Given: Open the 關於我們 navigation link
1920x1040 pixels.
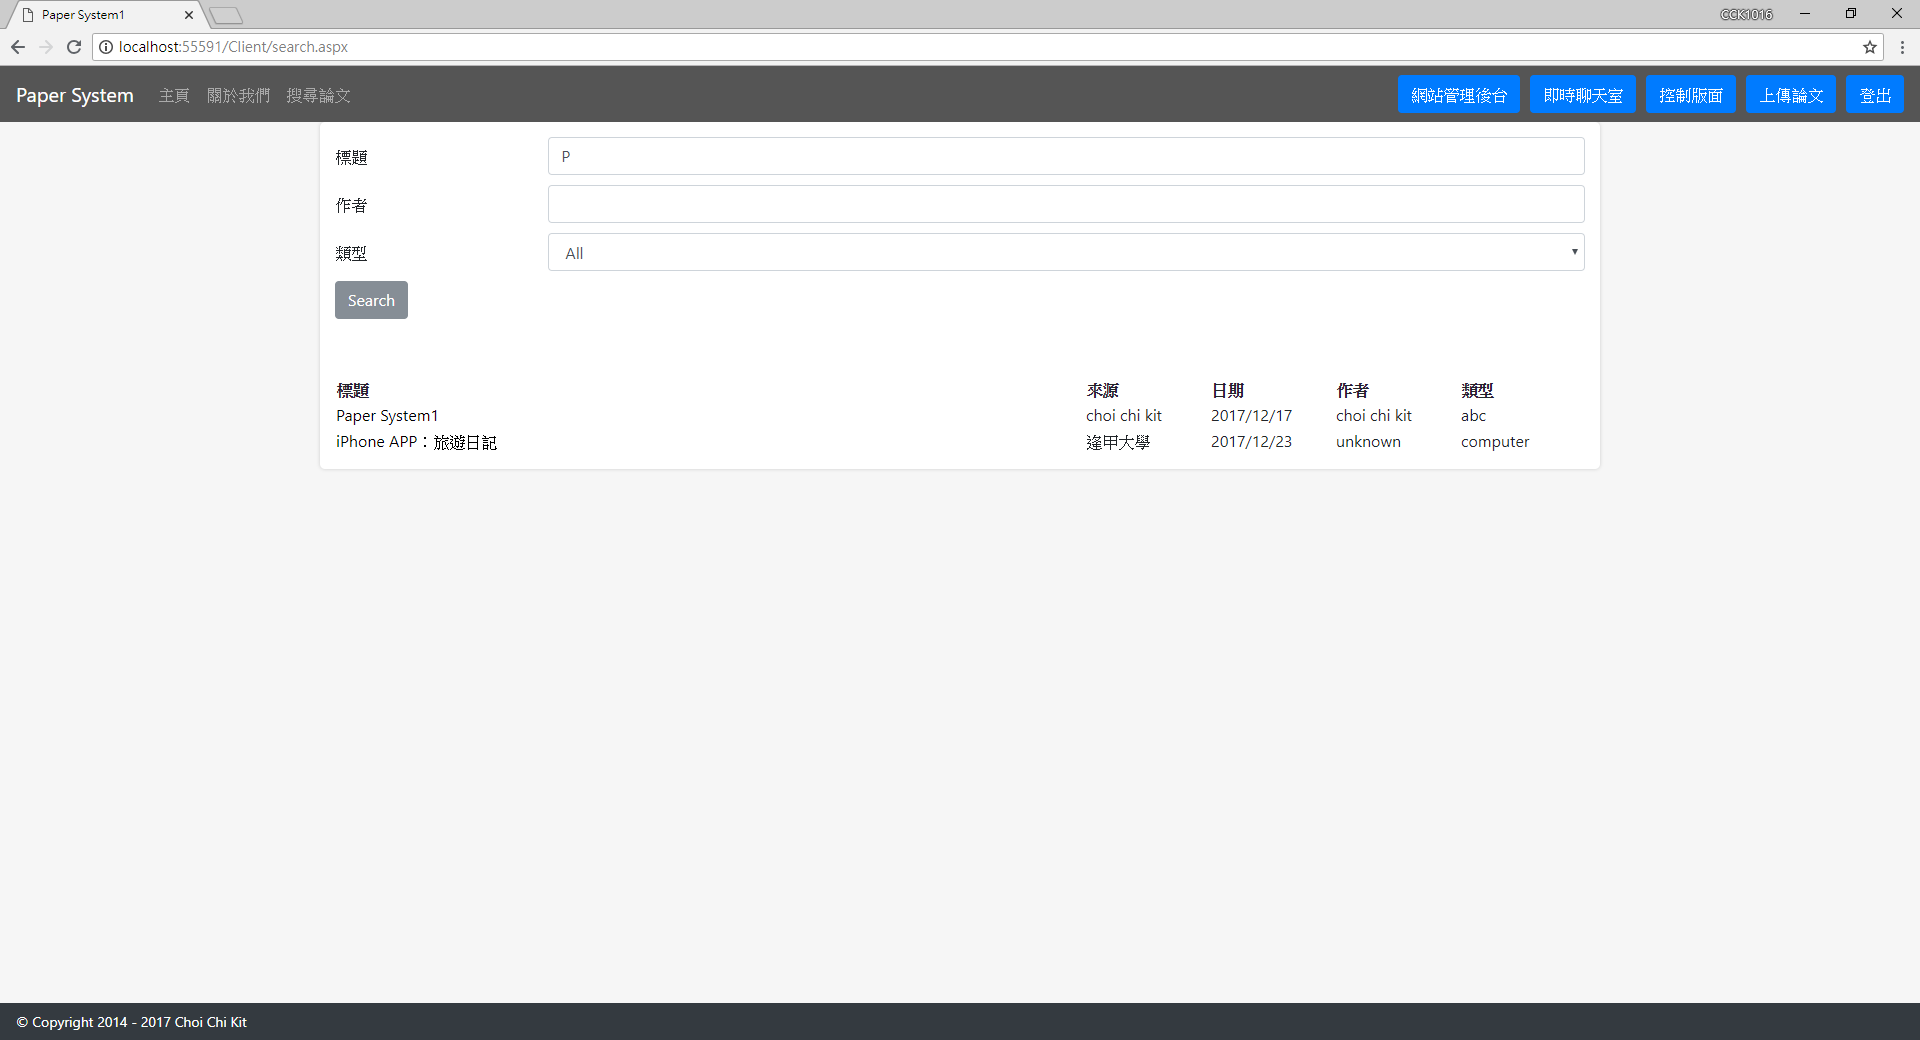Looking at the screenshot, I should pos(238,96).
